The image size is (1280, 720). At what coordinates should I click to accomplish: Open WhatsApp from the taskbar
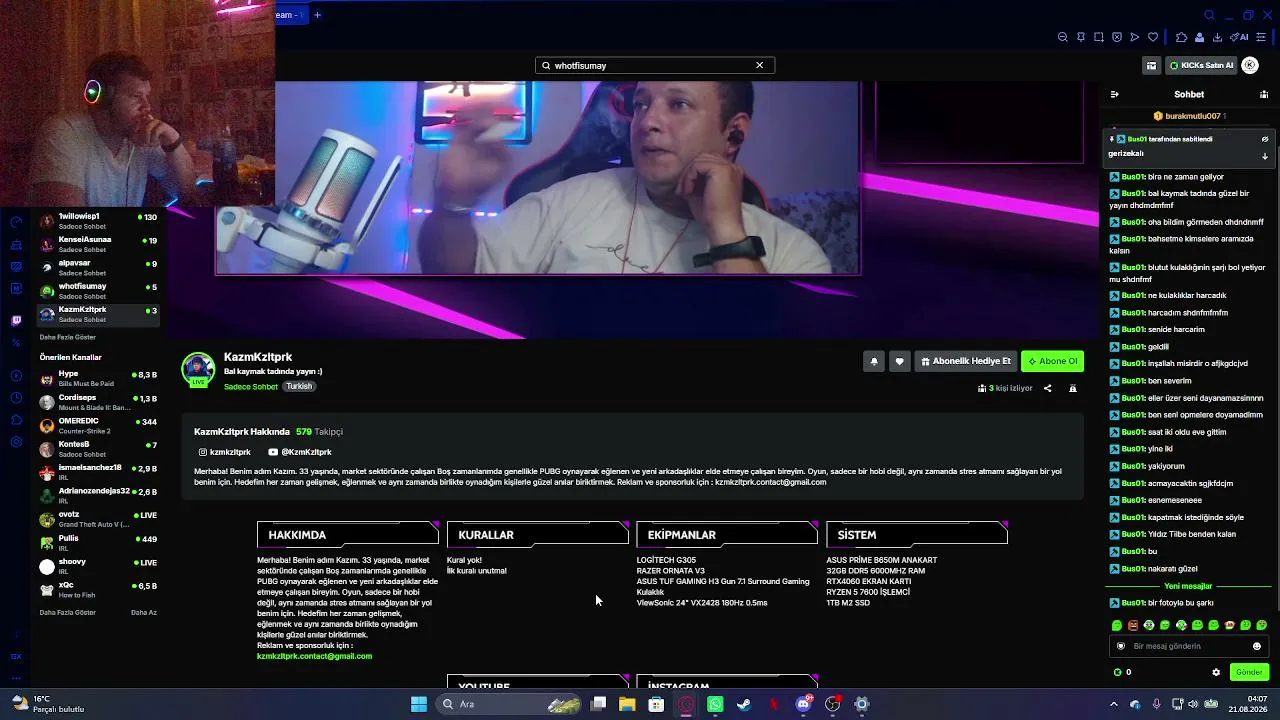tap(715, 704)
